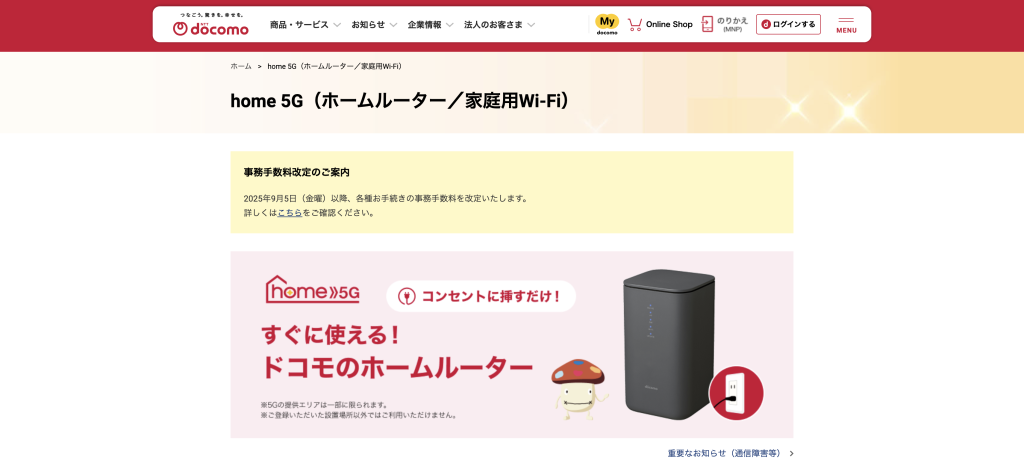Select the のりかえ (MNP) phone icon
This screenshot has height=469, width=1024.
click(707, 24)
